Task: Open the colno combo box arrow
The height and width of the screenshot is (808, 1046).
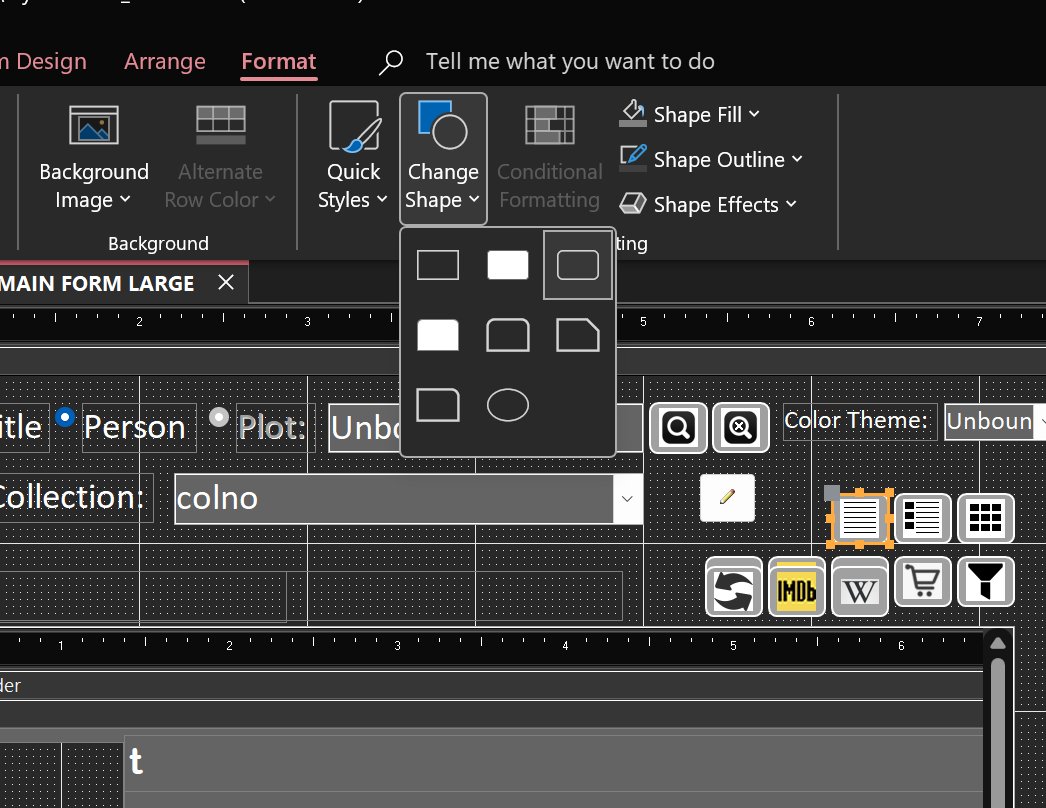Action: pyautogui.click(x=627, y=498)
